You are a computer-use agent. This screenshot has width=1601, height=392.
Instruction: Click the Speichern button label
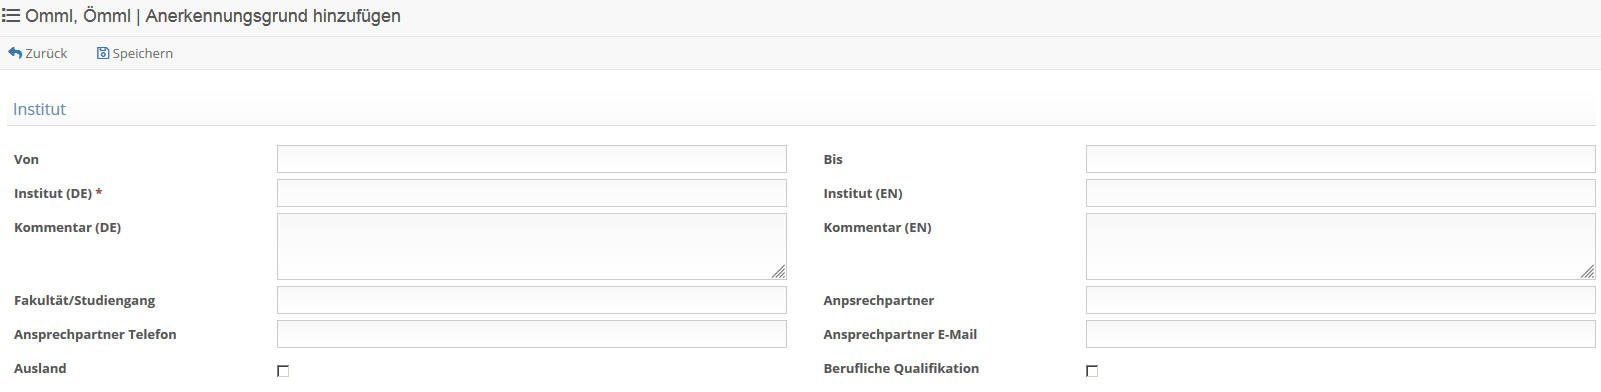[x=143, y=53]
